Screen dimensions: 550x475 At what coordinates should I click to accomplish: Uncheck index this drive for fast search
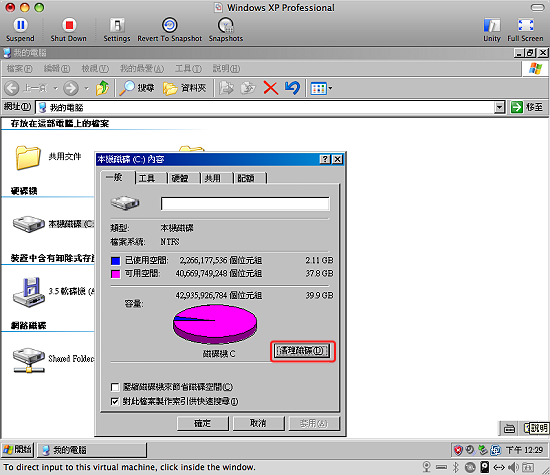point(114,401)
